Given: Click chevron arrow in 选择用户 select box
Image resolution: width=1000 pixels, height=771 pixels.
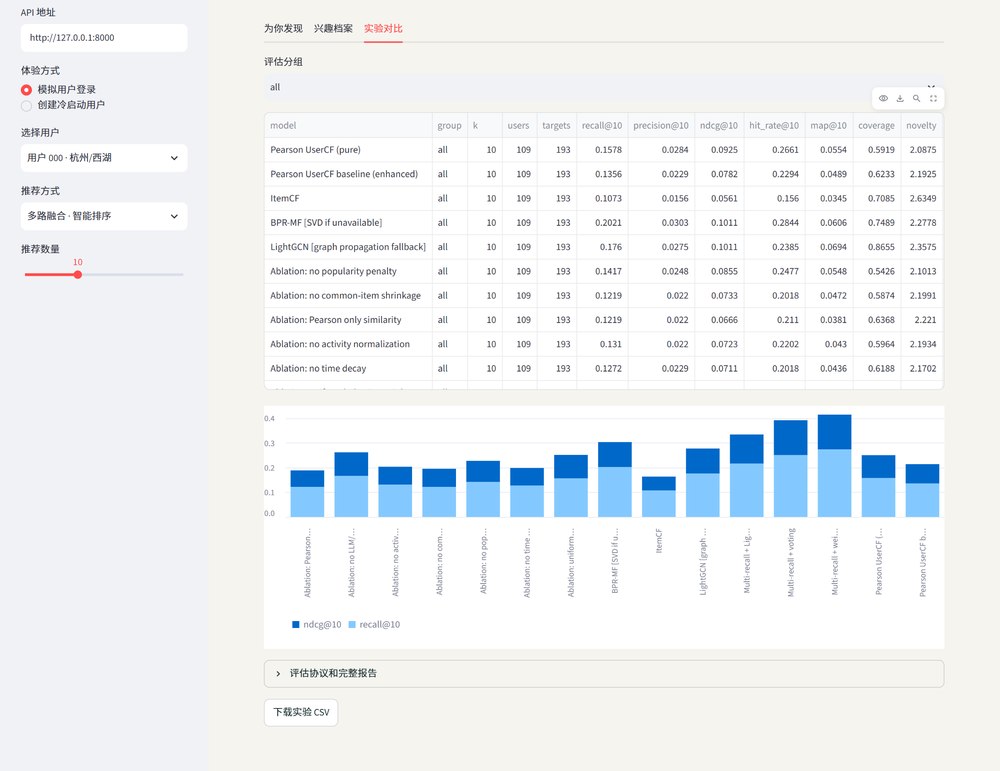Looking at the screenshot, I should pos(174,158).
